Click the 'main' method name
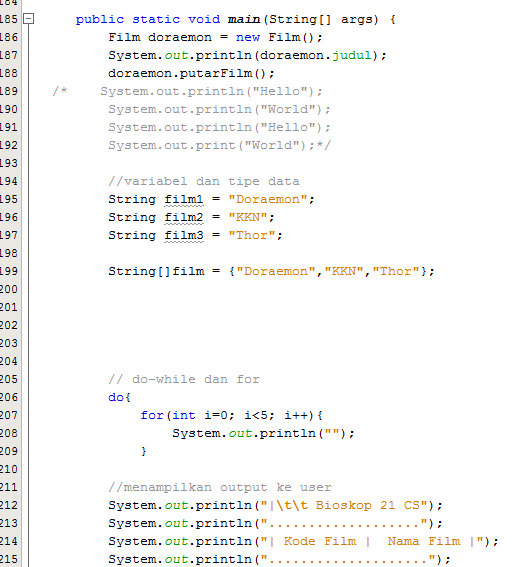This screenshot has width=526, height=567. pyautogui.click(x=244, y=19)
